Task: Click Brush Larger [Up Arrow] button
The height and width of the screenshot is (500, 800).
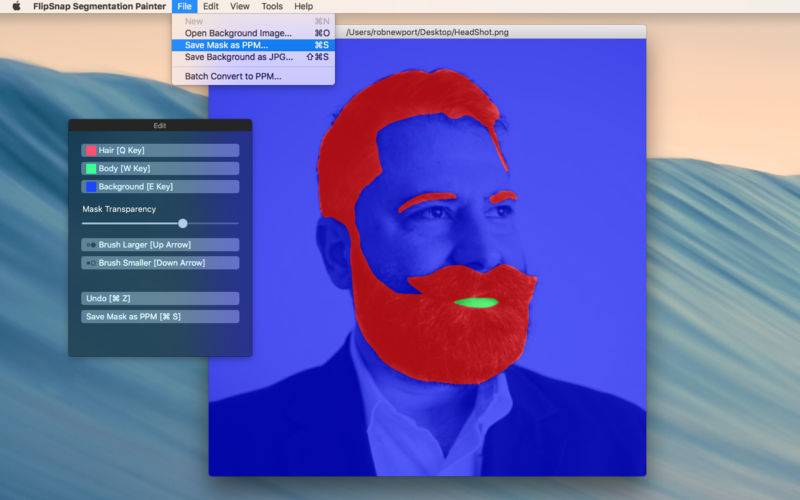Action: pyautogui.click(x=160, y=245)
